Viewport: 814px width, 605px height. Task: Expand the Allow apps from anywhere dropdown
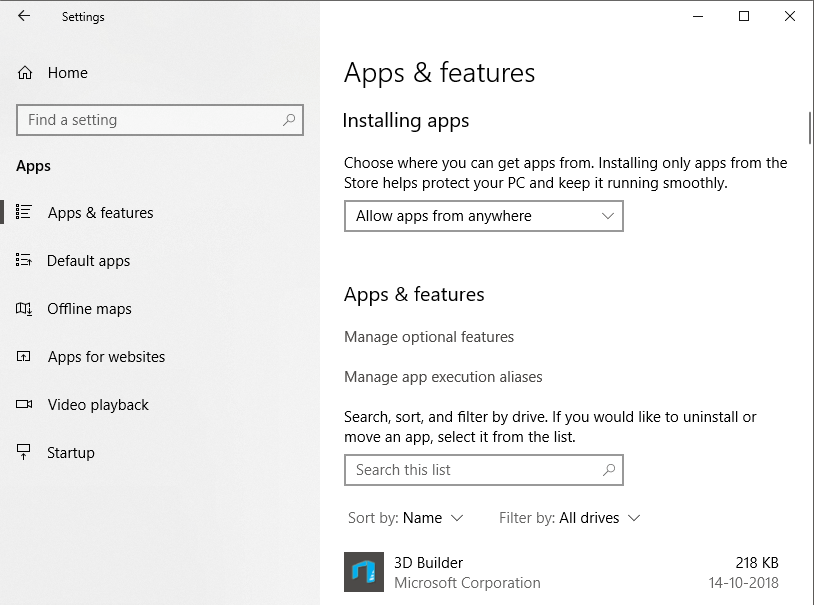tap(483, 216)
